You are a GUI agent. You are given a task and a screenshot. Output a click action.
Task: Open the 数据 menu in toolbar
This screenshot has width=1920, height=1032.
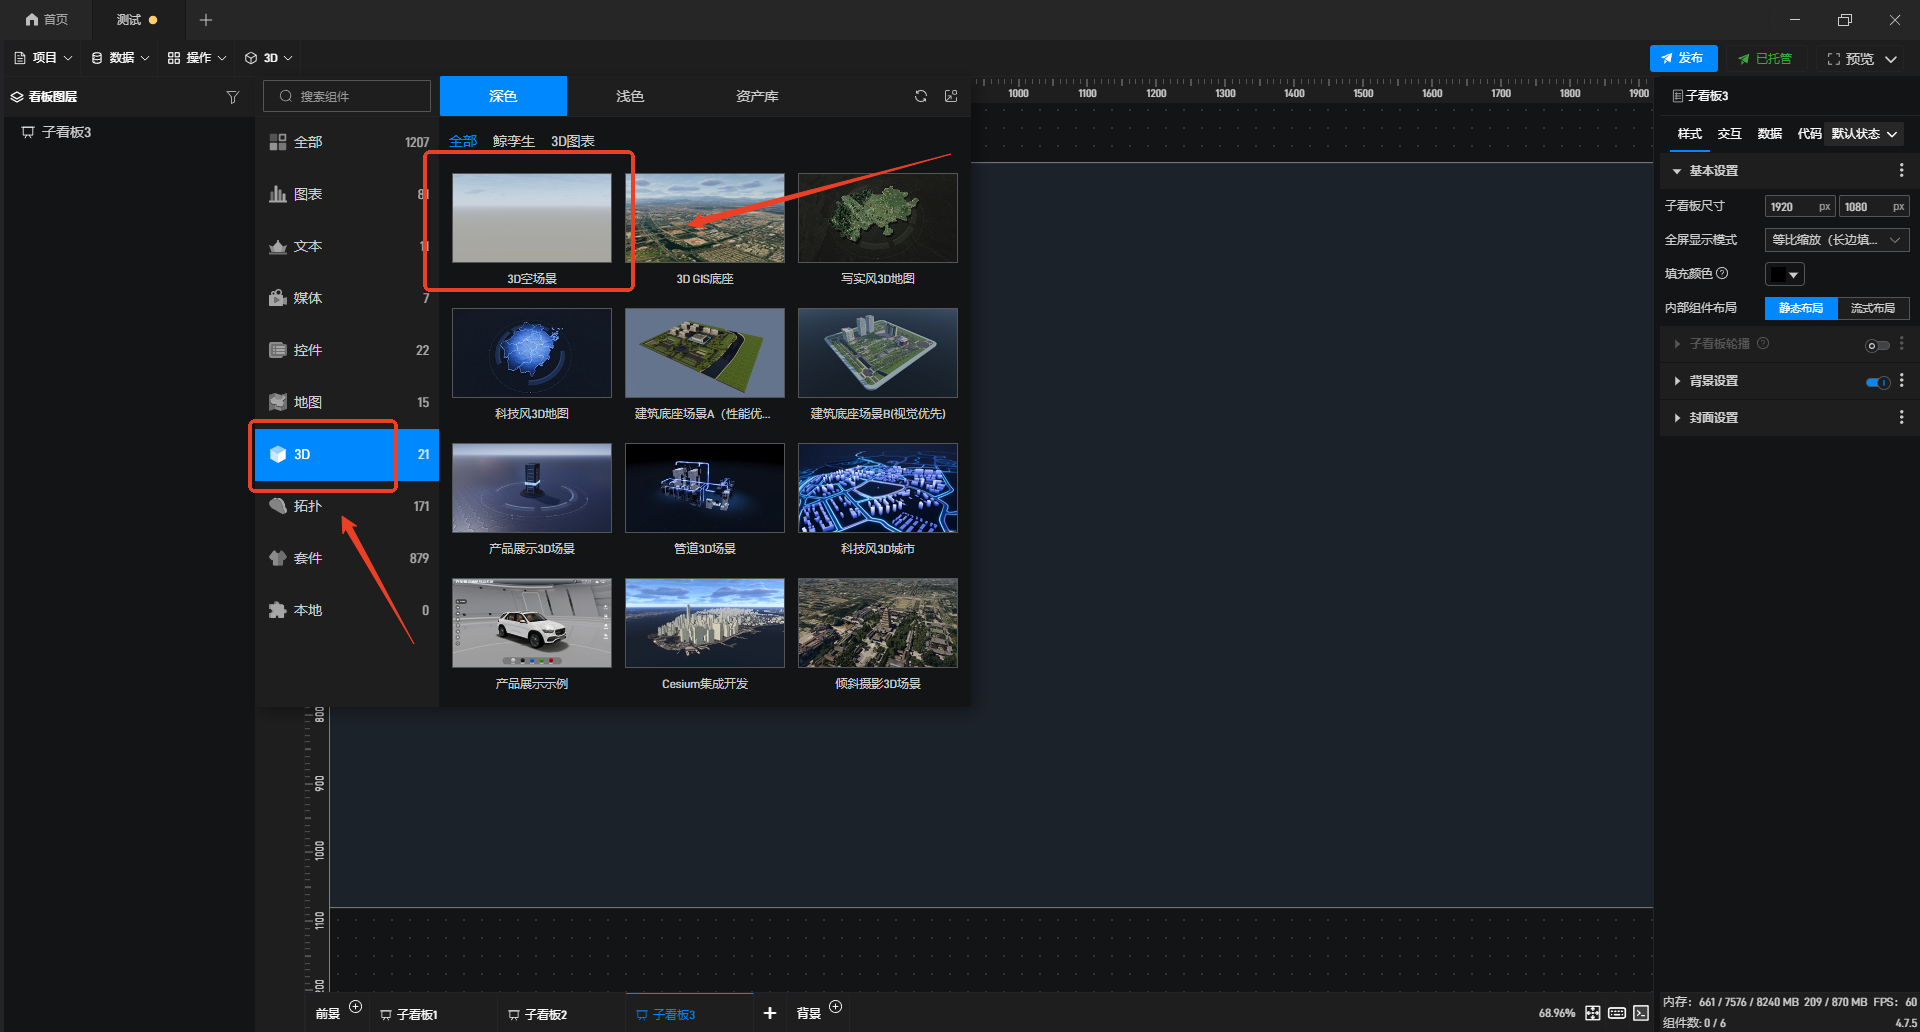point(120,58)
